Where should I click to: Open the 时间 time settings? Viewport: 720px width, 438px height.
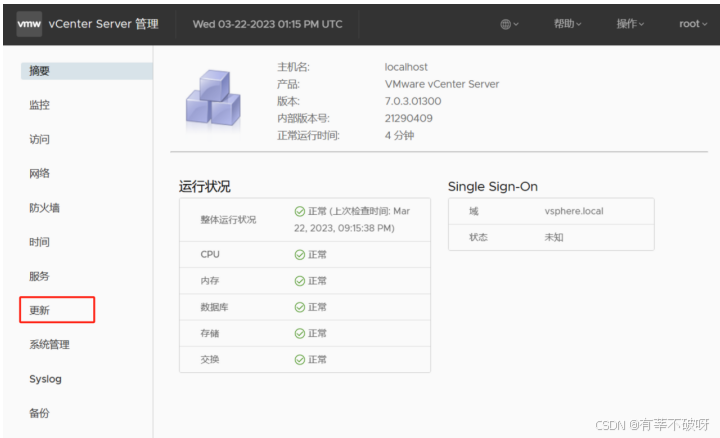coord(39,242)
